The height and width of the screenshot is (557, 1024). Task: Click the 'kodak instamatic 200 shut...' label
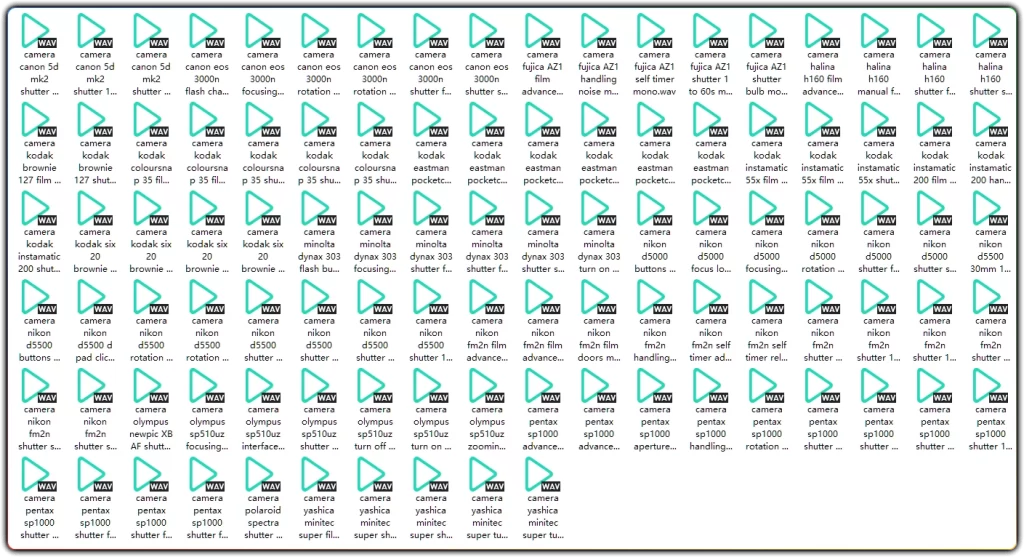39,251
